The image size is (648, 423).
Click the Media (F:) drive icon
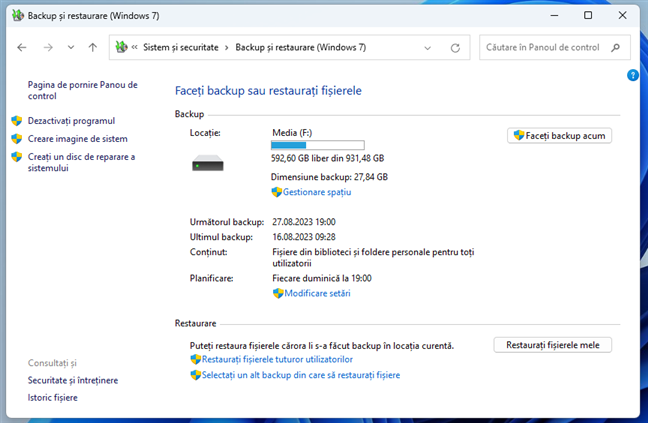tap(207, 163)
